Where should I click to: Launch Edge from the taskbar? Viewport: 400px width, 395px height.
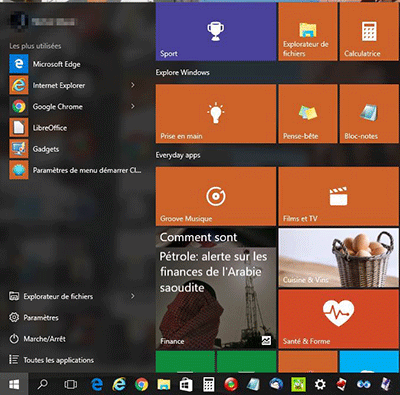click(97, 384)
